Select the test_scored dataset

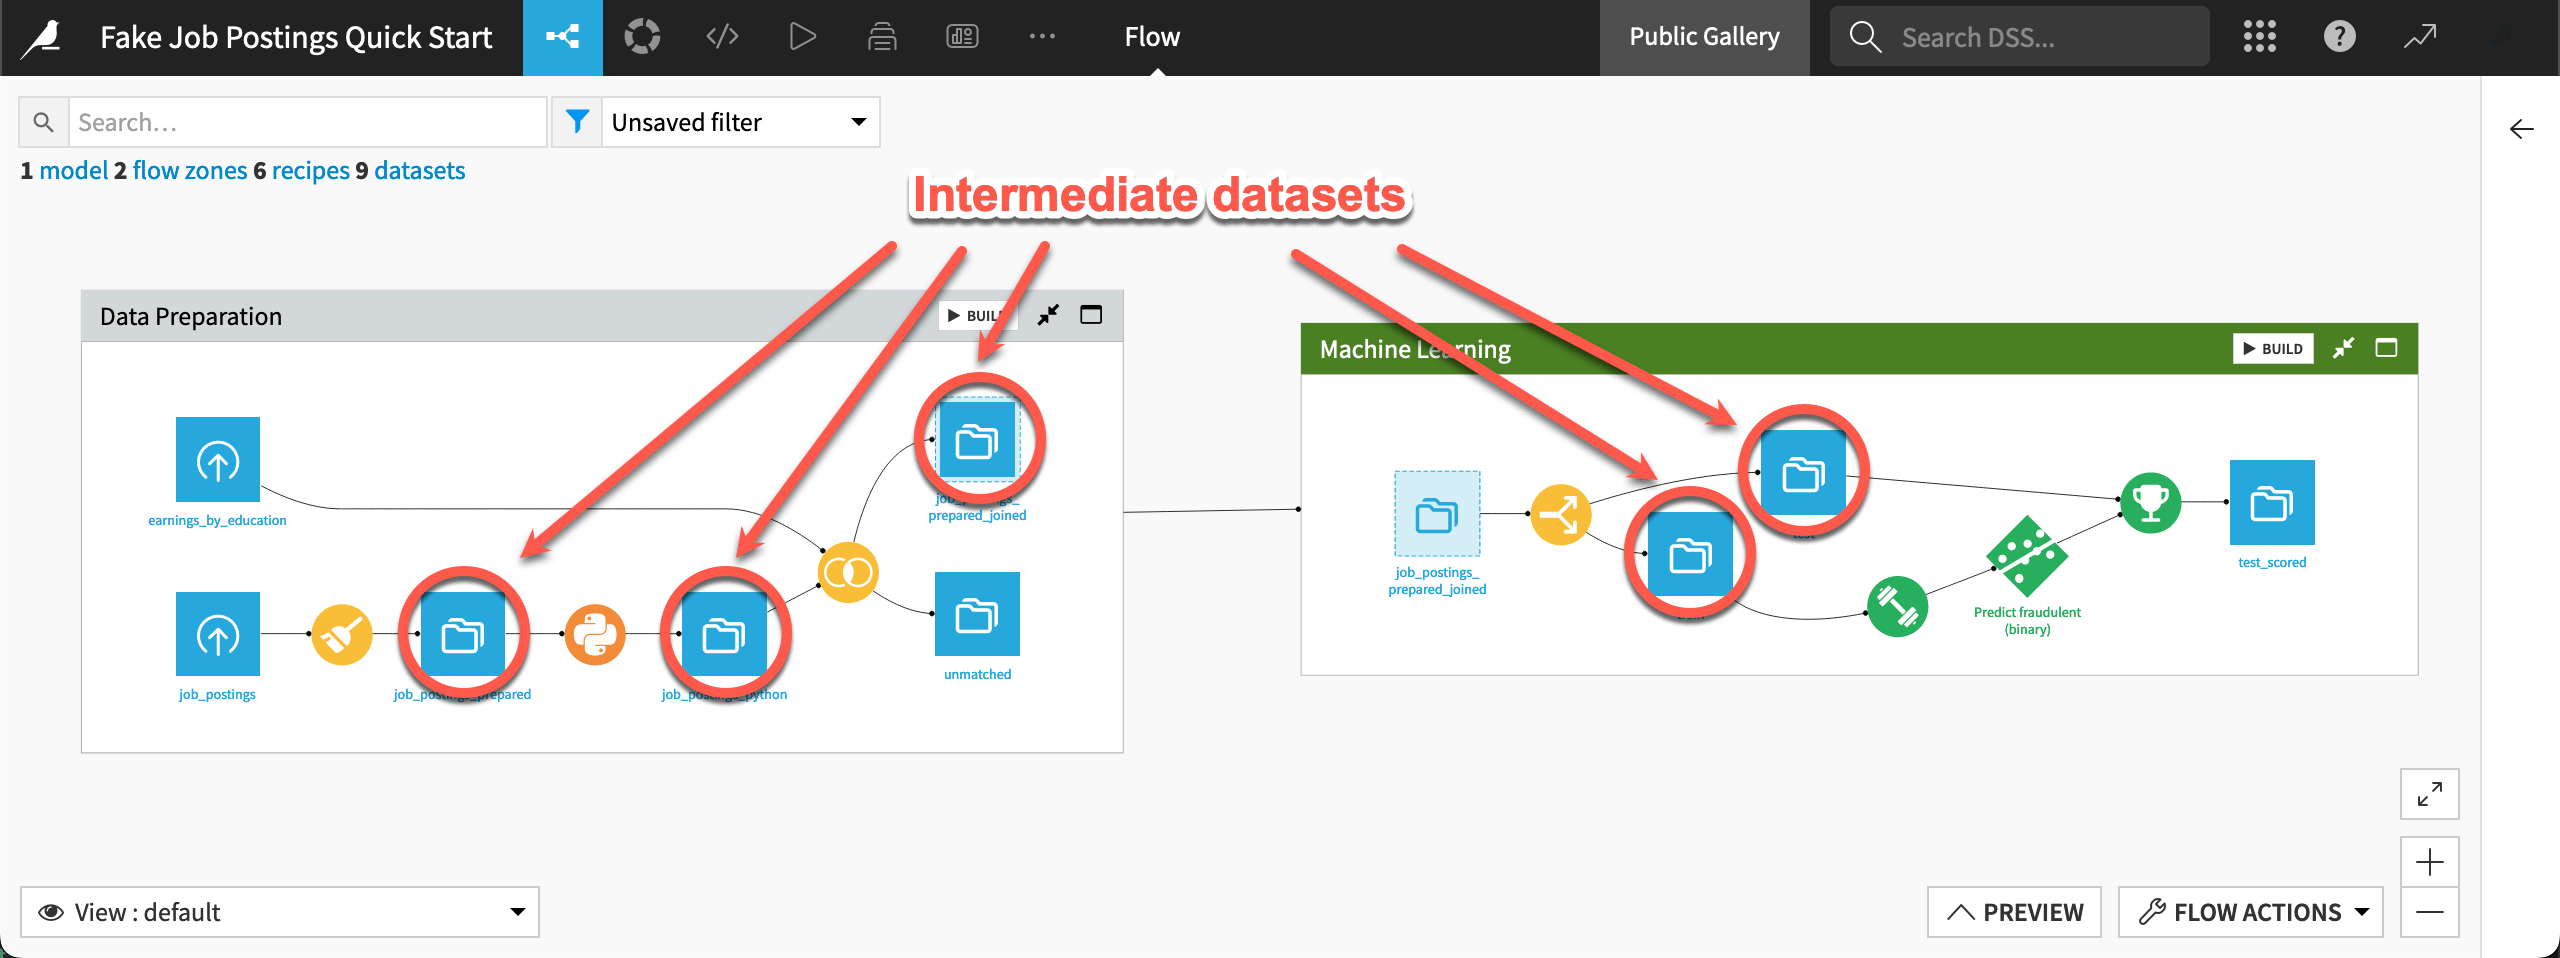pyautogui.click(x=2272, y=503)
